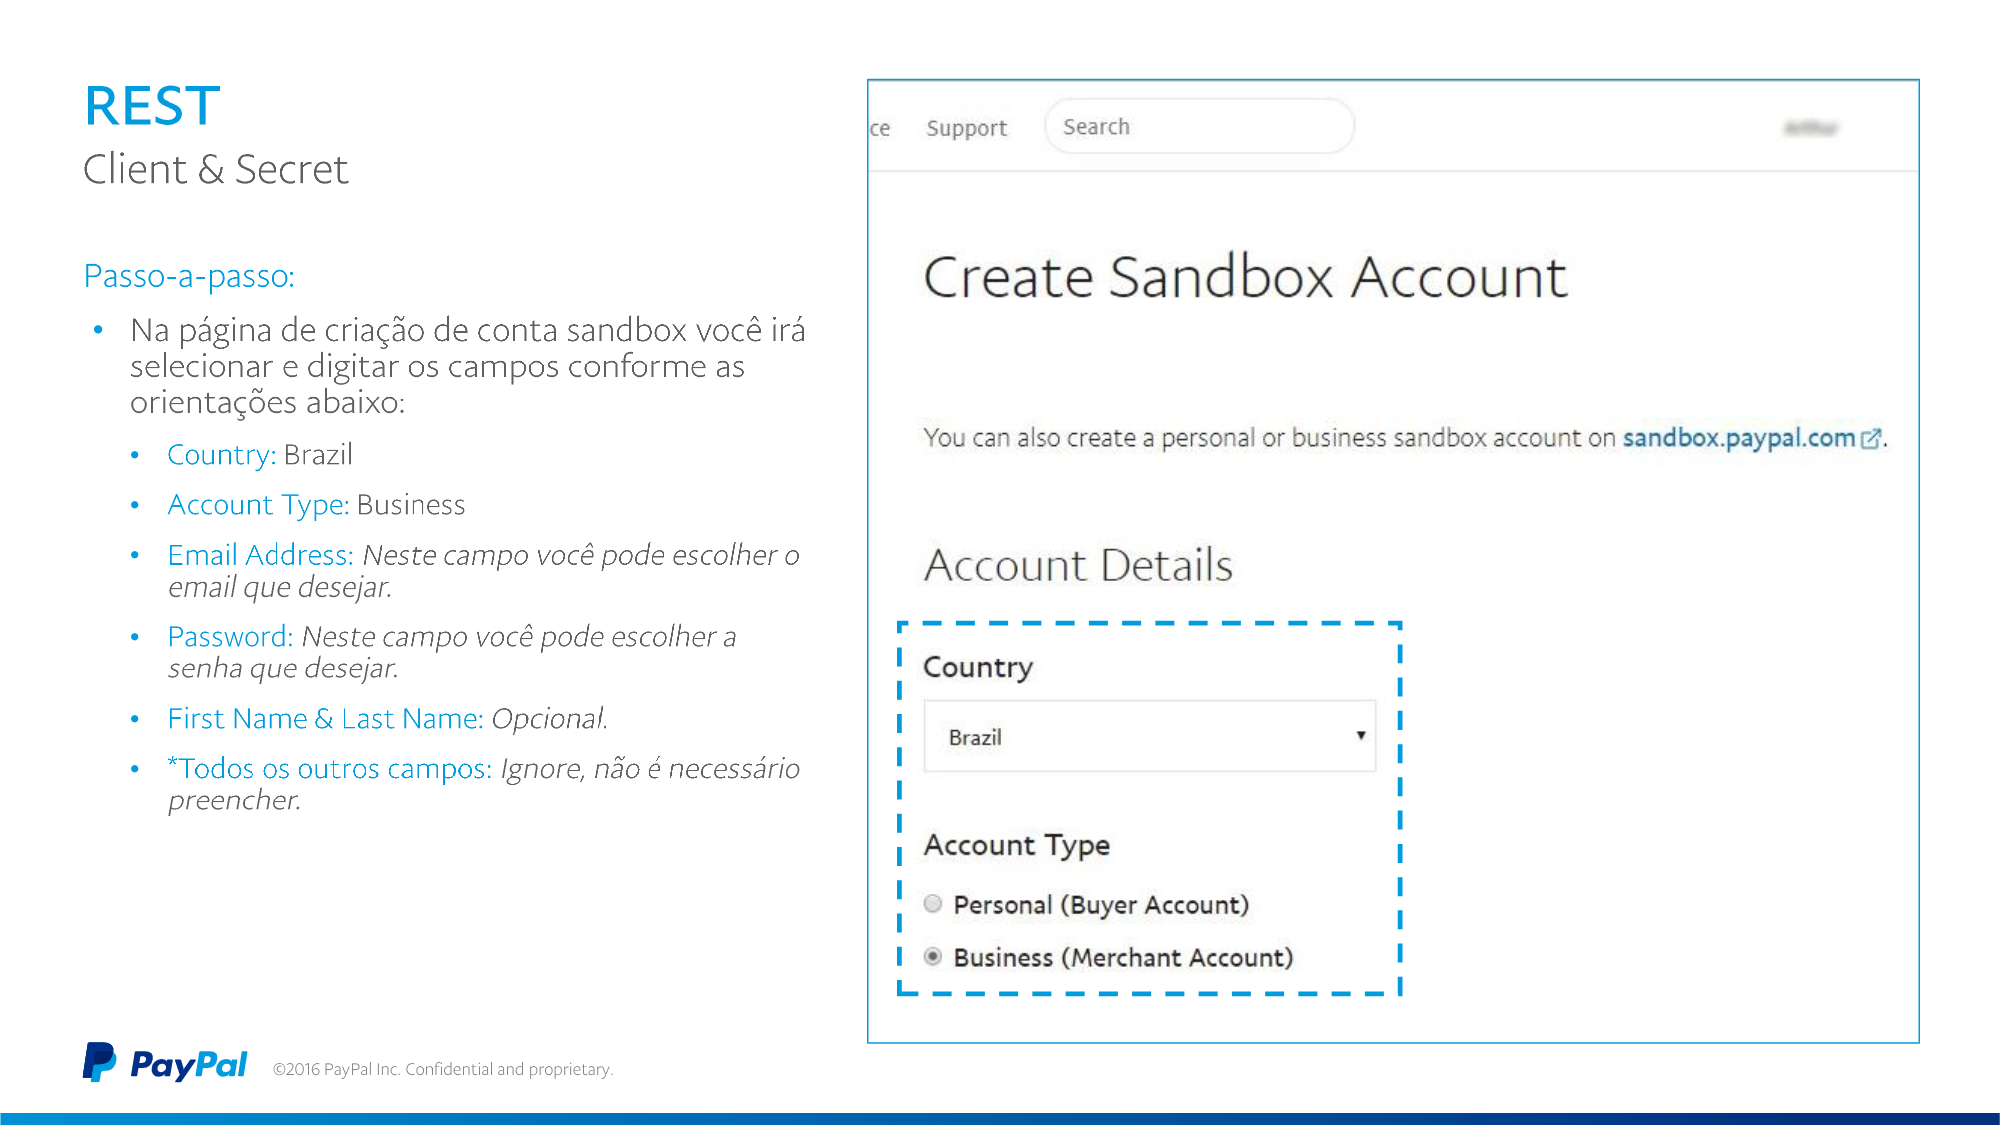Click the PayPal wordmark text in footer

(188, 1065)
